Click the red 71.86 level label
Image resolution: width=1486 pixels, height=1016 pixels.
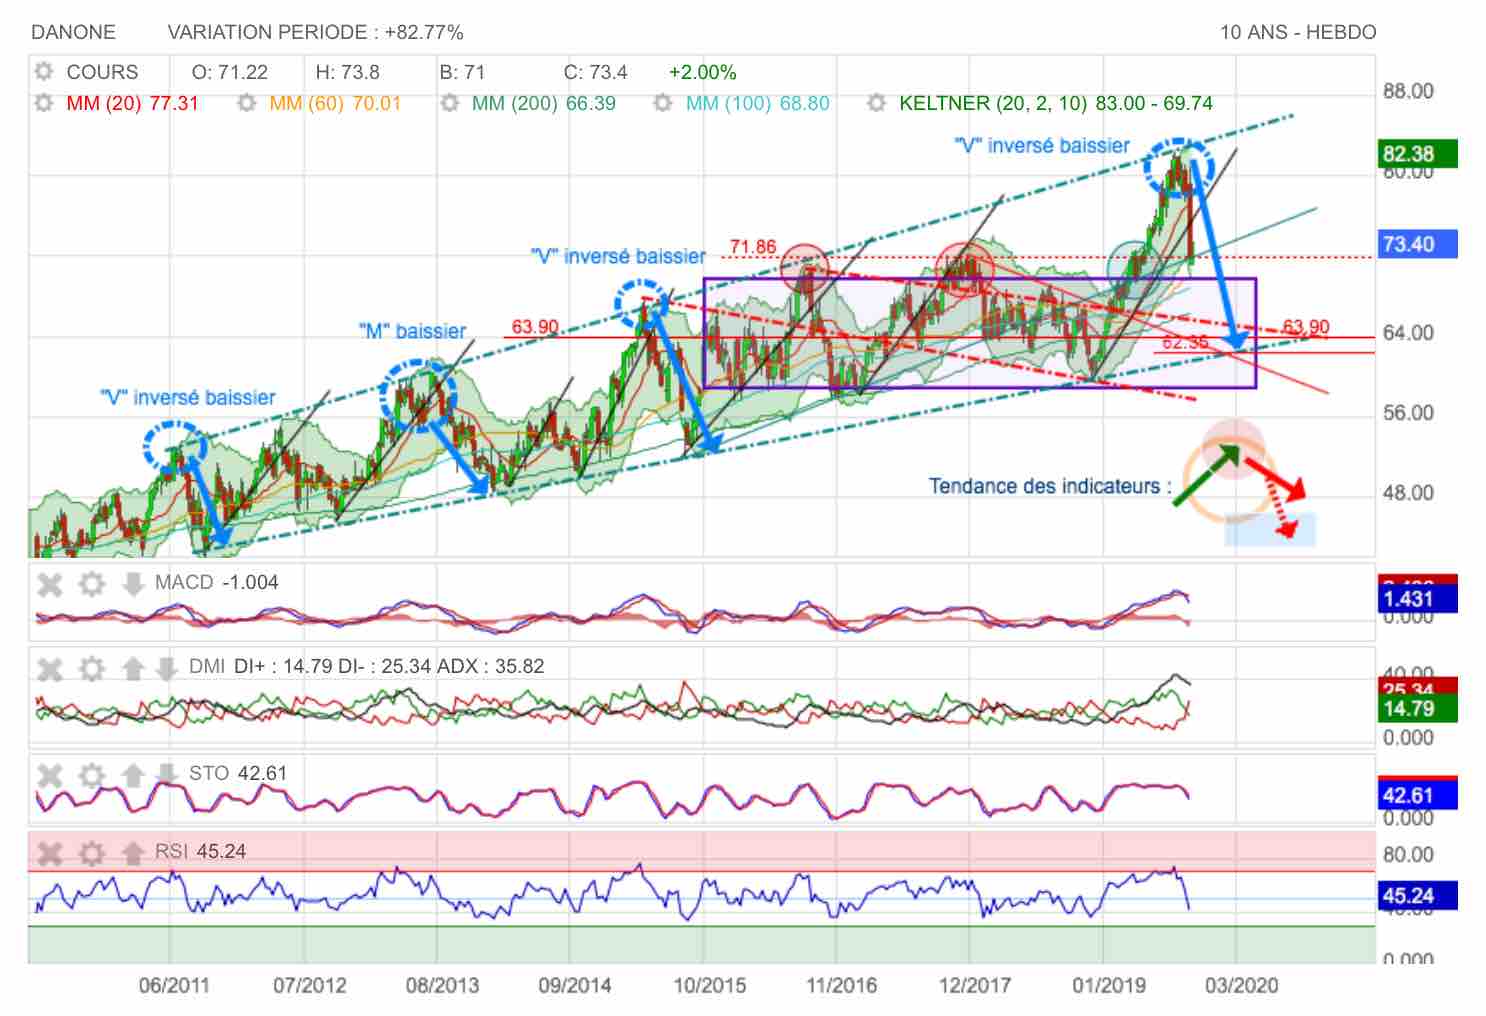(x=753, y=246)
